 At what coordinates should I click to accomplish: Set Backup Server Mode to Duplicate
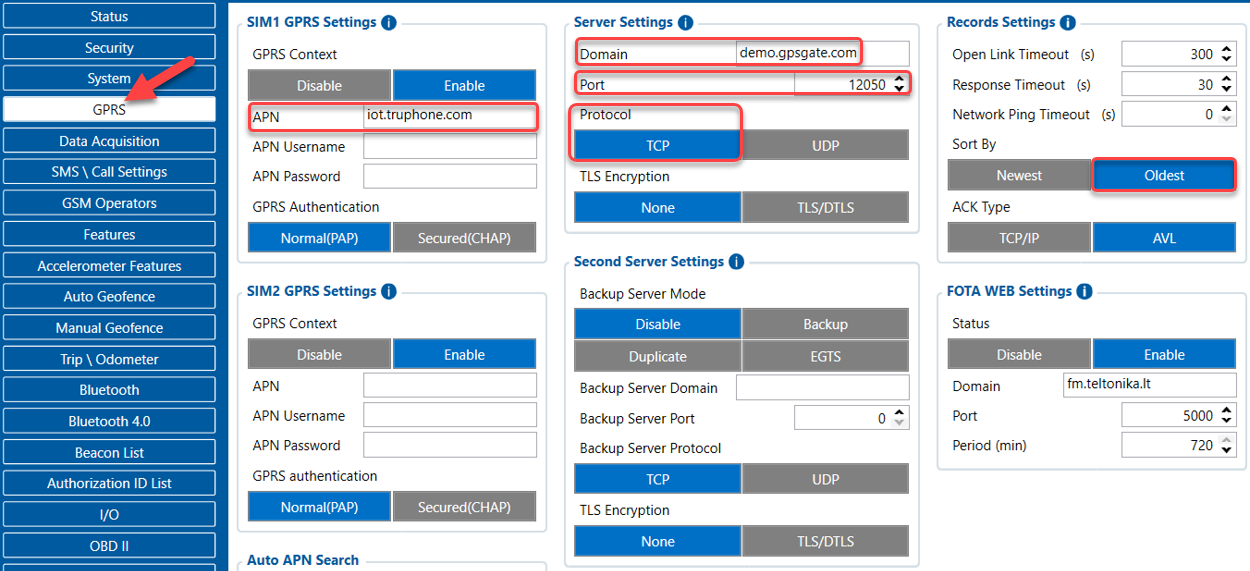pyautogui.click(x=657, y=356)
